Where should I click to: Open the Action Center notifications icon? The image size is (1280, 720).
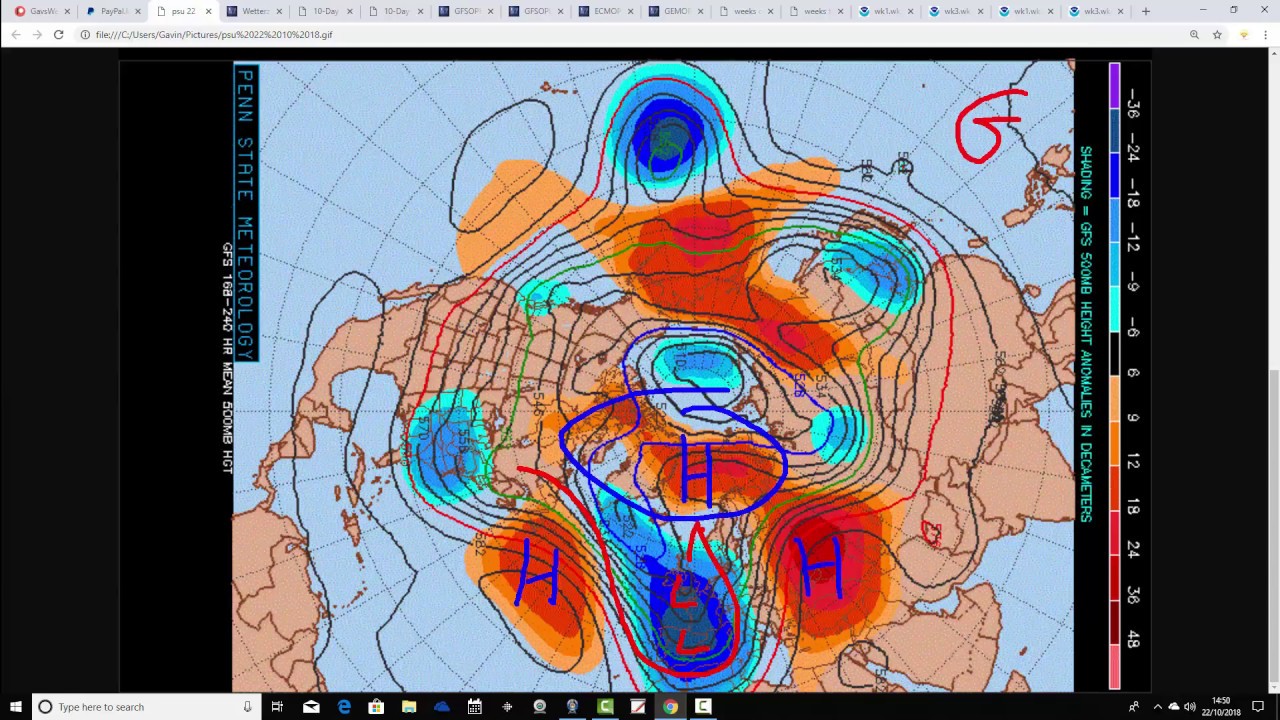[x=1258, y=707]
